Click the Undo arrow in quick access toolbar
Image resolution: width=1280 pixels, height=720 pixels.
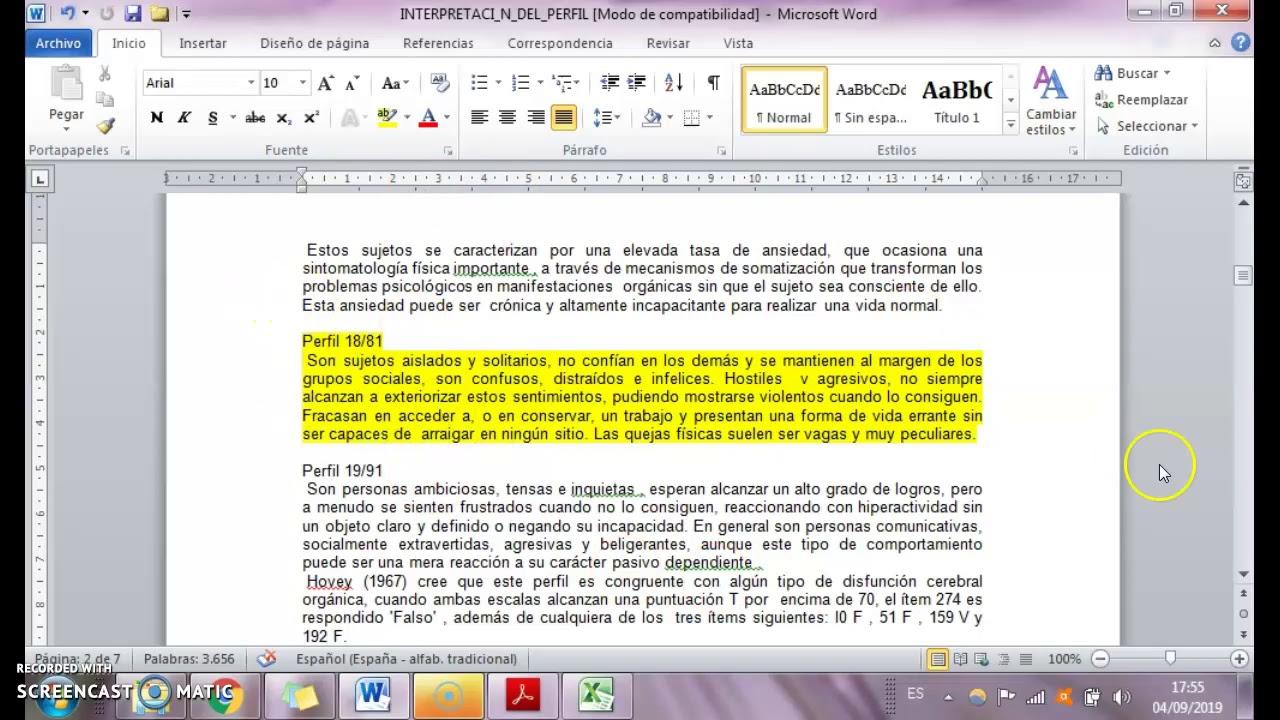coord(67,14)
